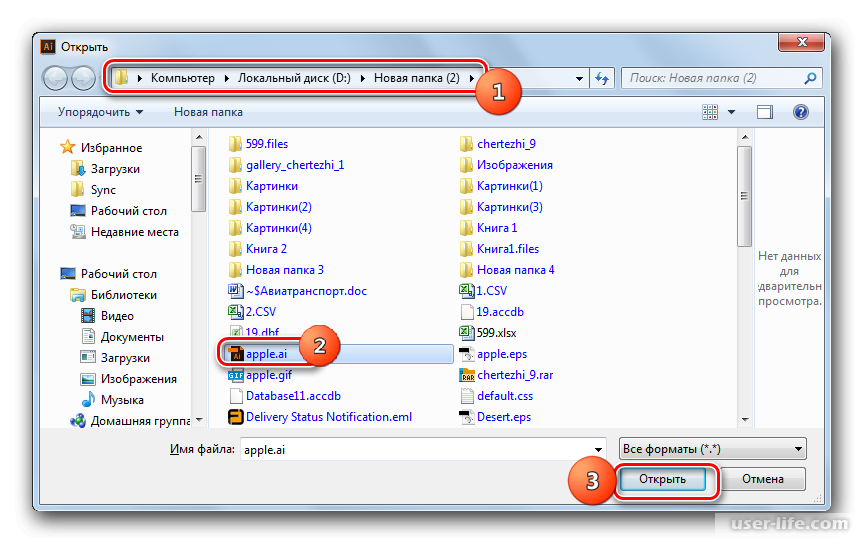Click the RAR archive icon of chertezhi_9.rar
864x544 pixels.
click(x=467, y=375)
